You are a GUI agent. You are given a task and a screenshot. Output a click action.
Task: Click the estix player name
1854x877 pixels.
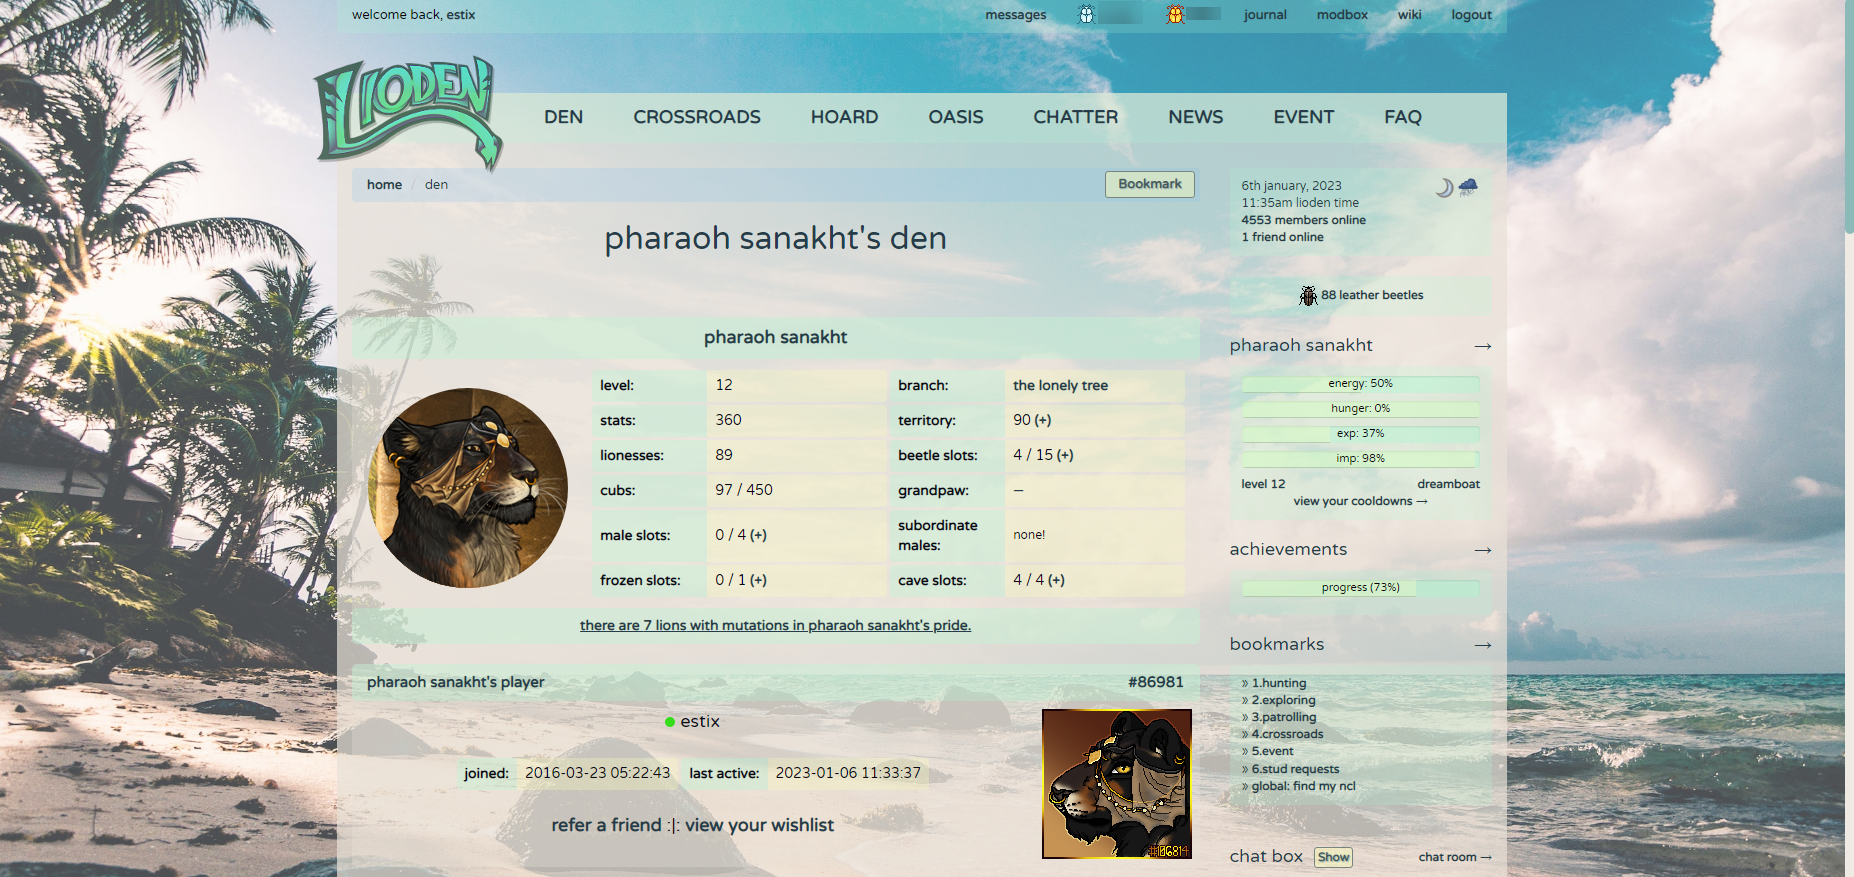point(700,722)
